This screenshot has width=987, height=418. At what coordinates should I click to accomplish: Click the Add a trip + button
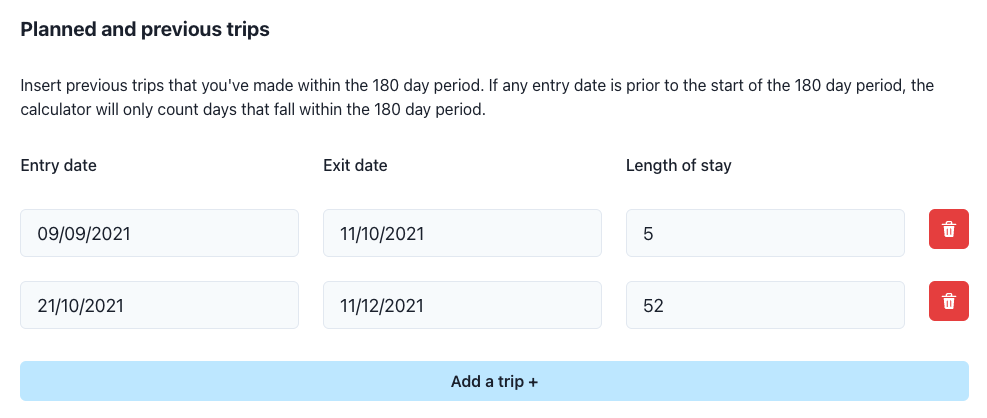(494, 381)
